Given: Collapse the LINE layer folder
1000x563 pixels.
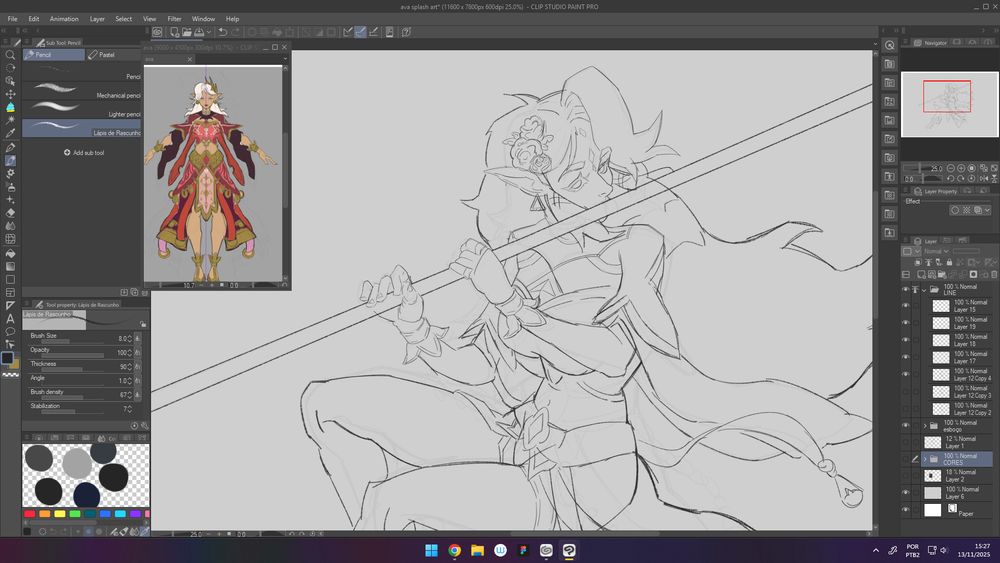Looking at the screenshot, I should click(924, 289).
